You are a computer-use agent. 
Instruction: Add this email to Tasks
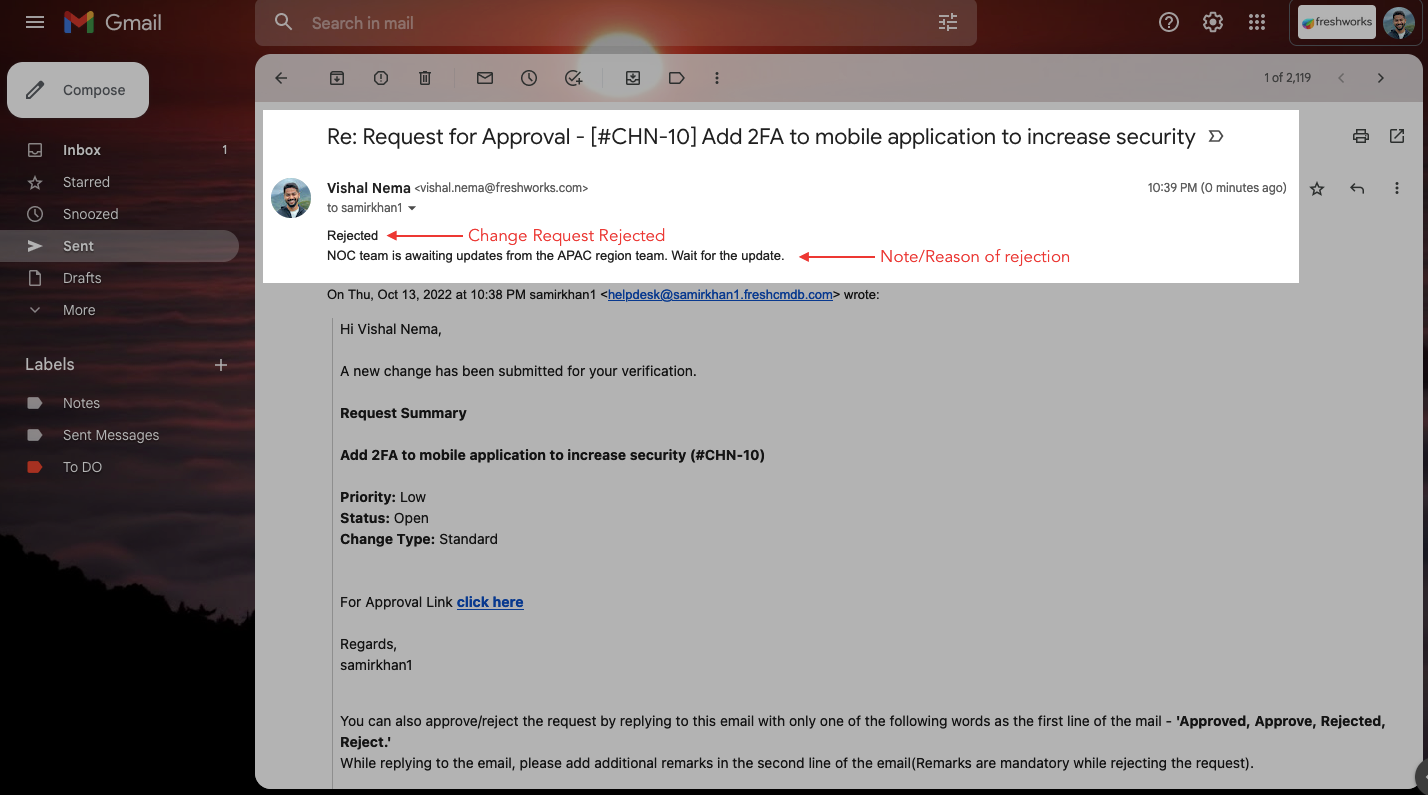click(573, 77)
